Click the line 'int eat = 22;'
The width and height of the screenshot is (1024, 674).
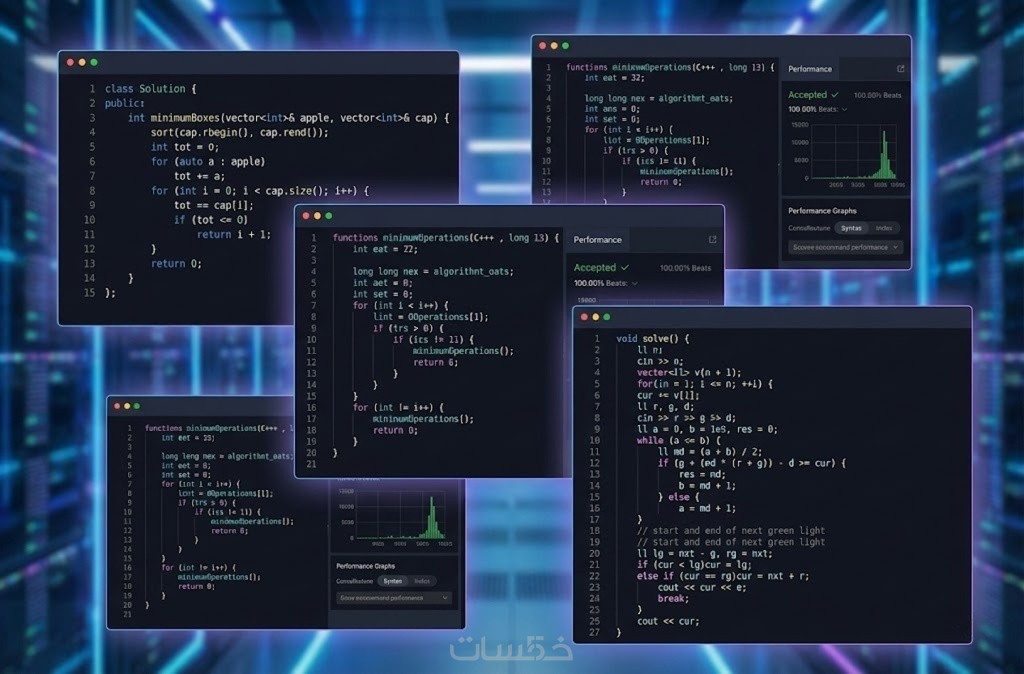[385, 249]
